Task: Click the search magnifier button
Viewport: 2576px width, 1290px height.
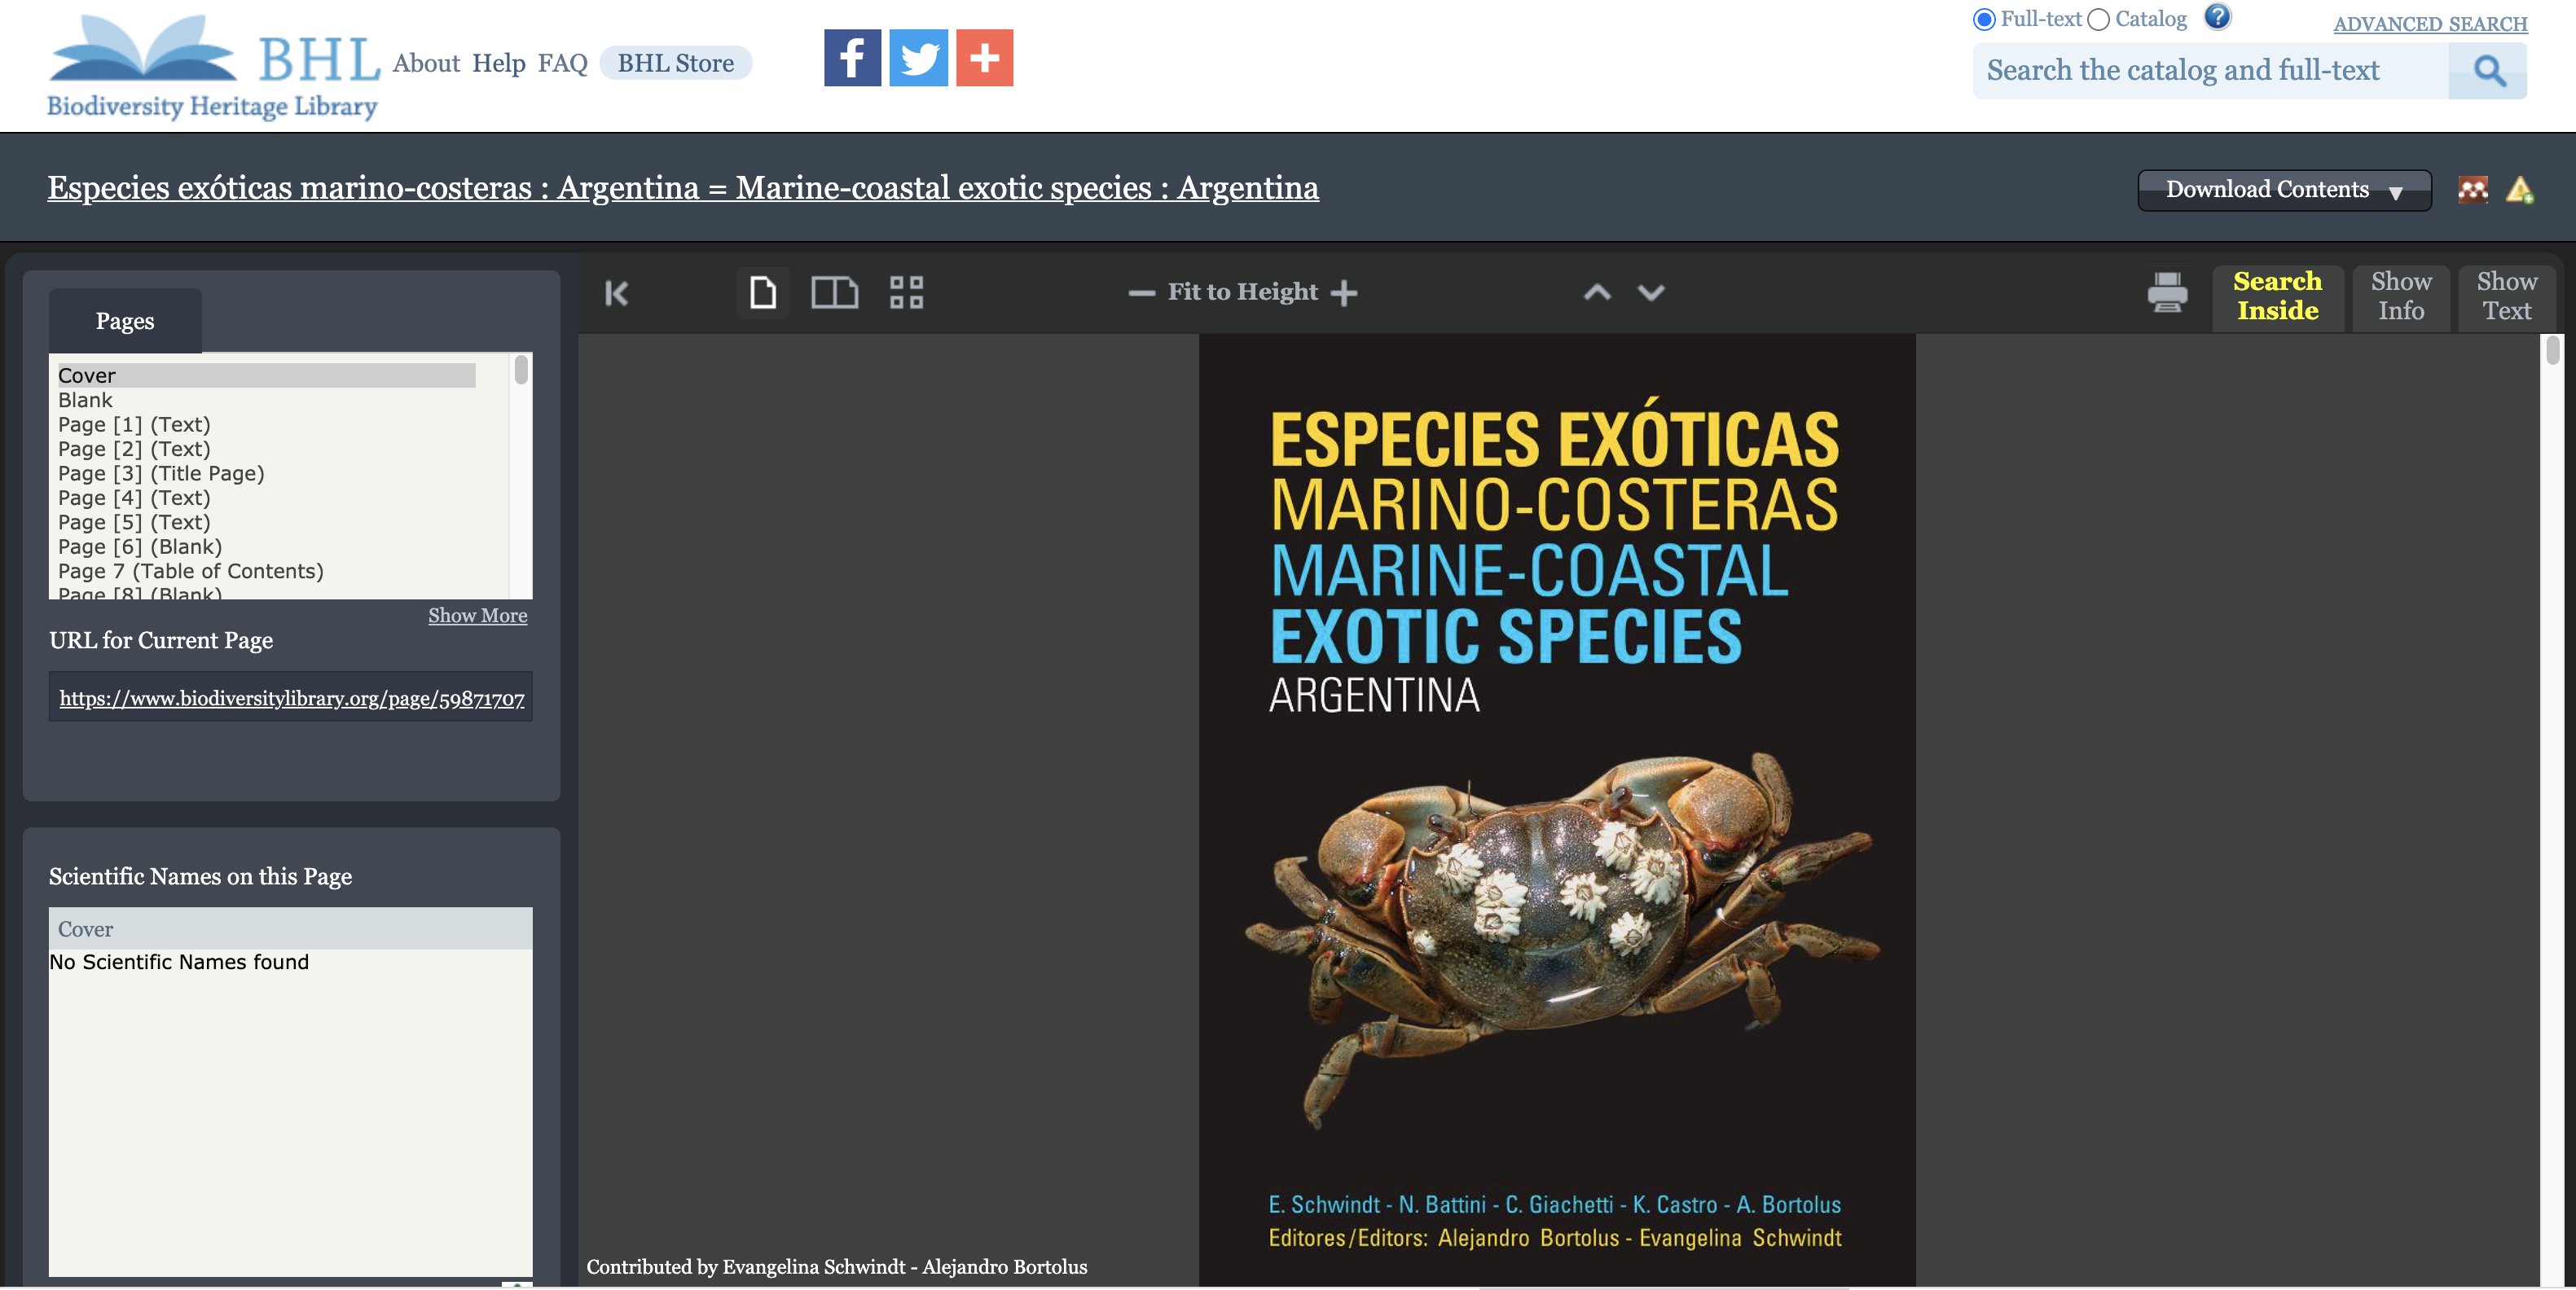Action: coord(2488,71)
